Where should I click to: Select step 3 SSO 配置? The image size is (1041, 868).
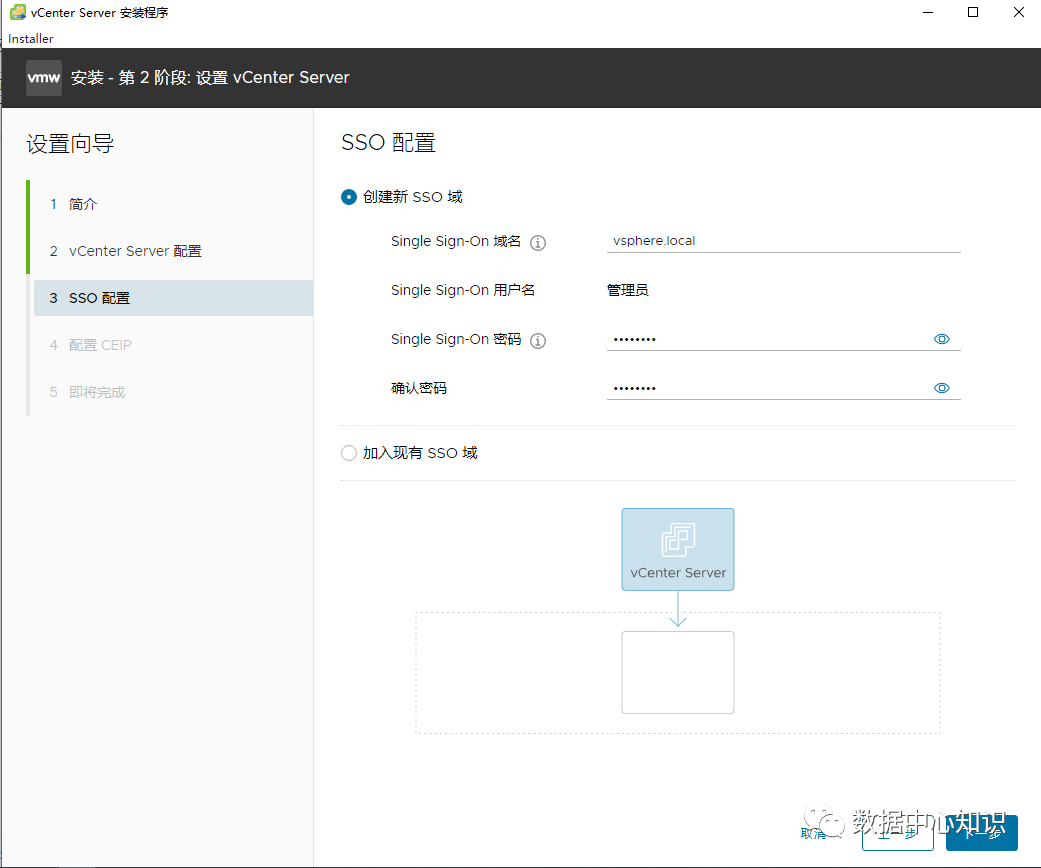click(173, 298)
